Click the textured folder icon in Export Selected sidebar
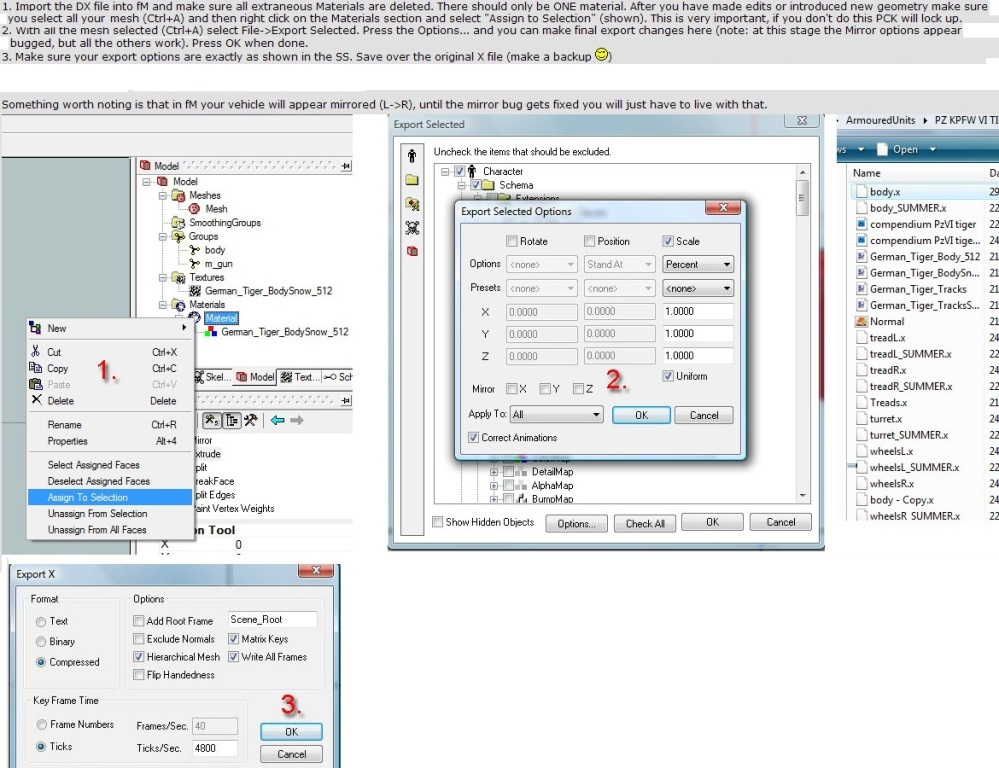 tap(412, 204)
